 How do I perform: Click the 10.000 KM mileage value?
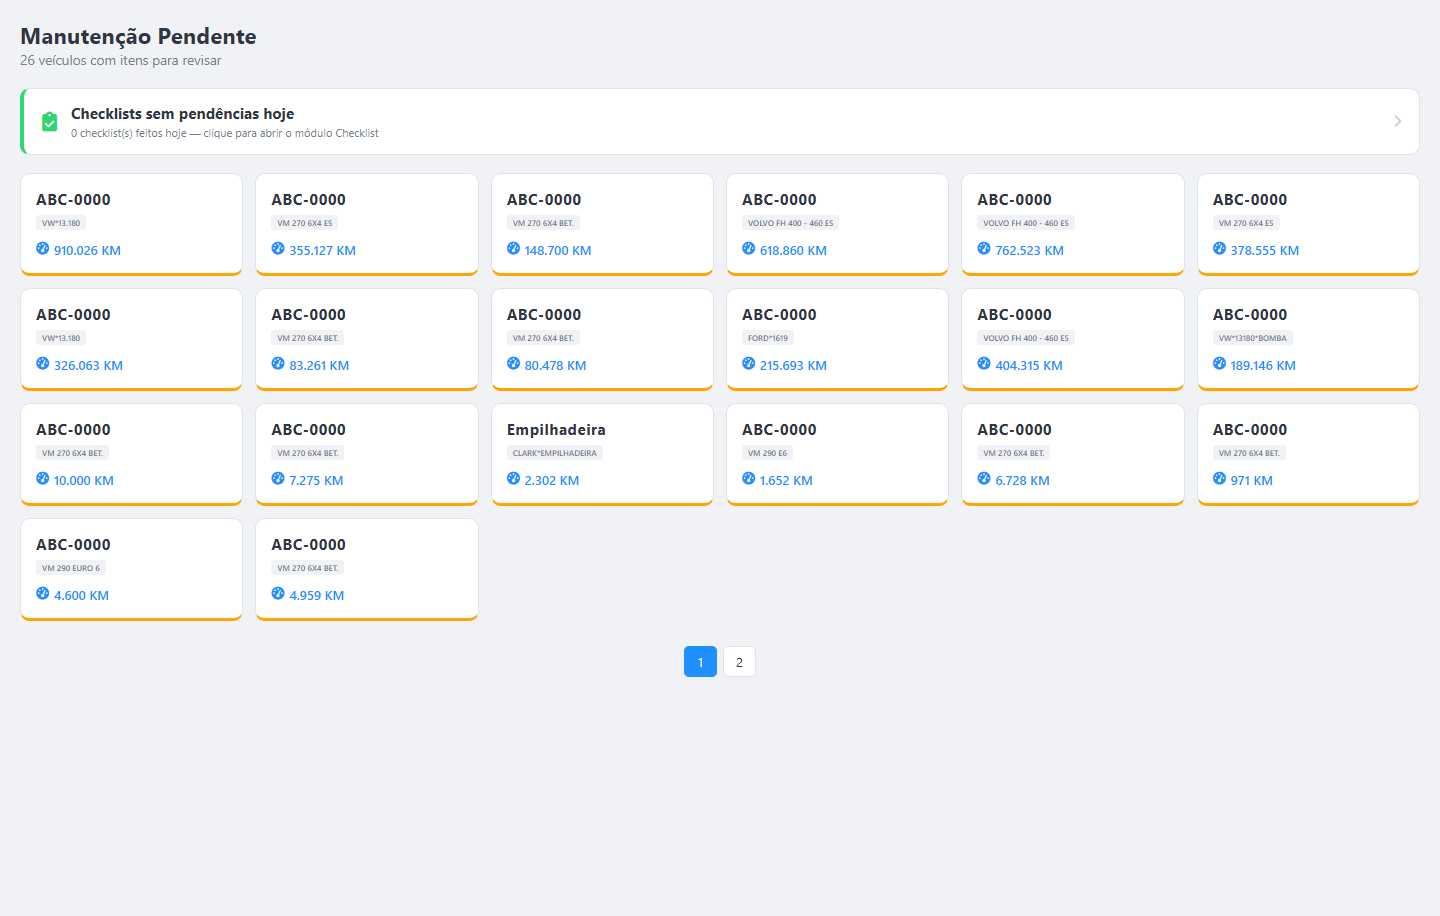(84, 481)
